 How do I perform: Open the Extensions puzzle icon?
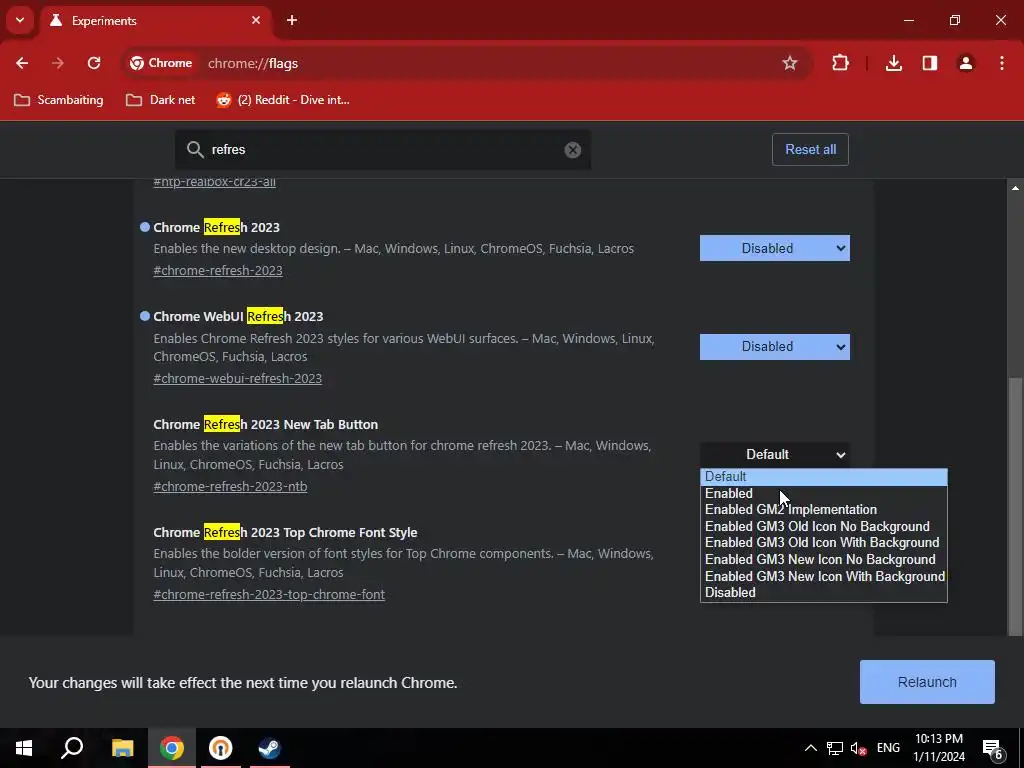pos(840,63)
